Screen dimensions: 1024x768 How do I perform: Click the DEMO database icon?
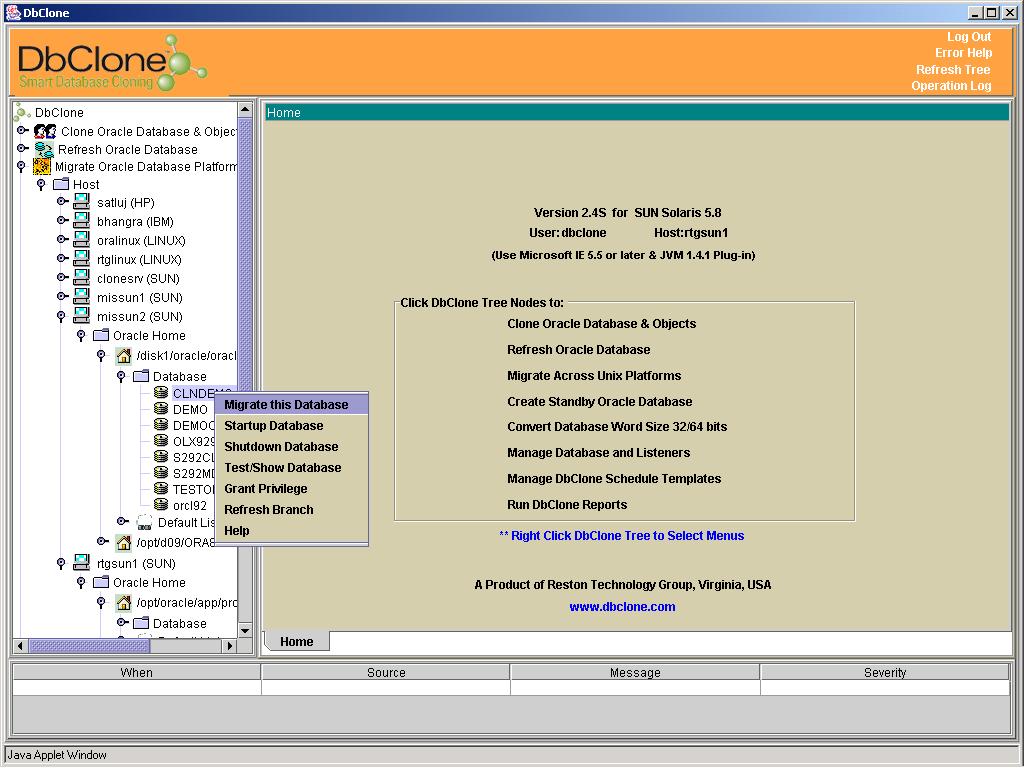[x=161, y=409]
